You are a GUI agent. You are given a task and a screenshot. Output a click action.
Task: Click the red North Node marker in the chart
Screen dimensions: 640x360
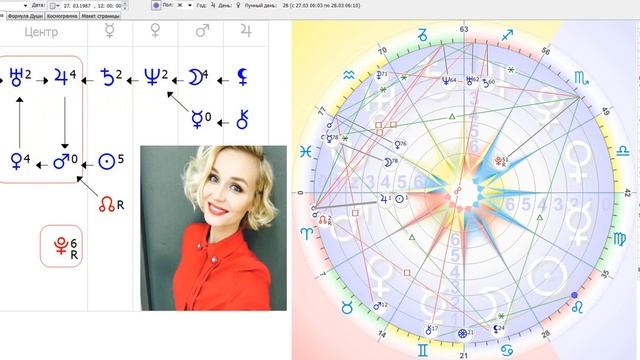[x=325, y=220]
